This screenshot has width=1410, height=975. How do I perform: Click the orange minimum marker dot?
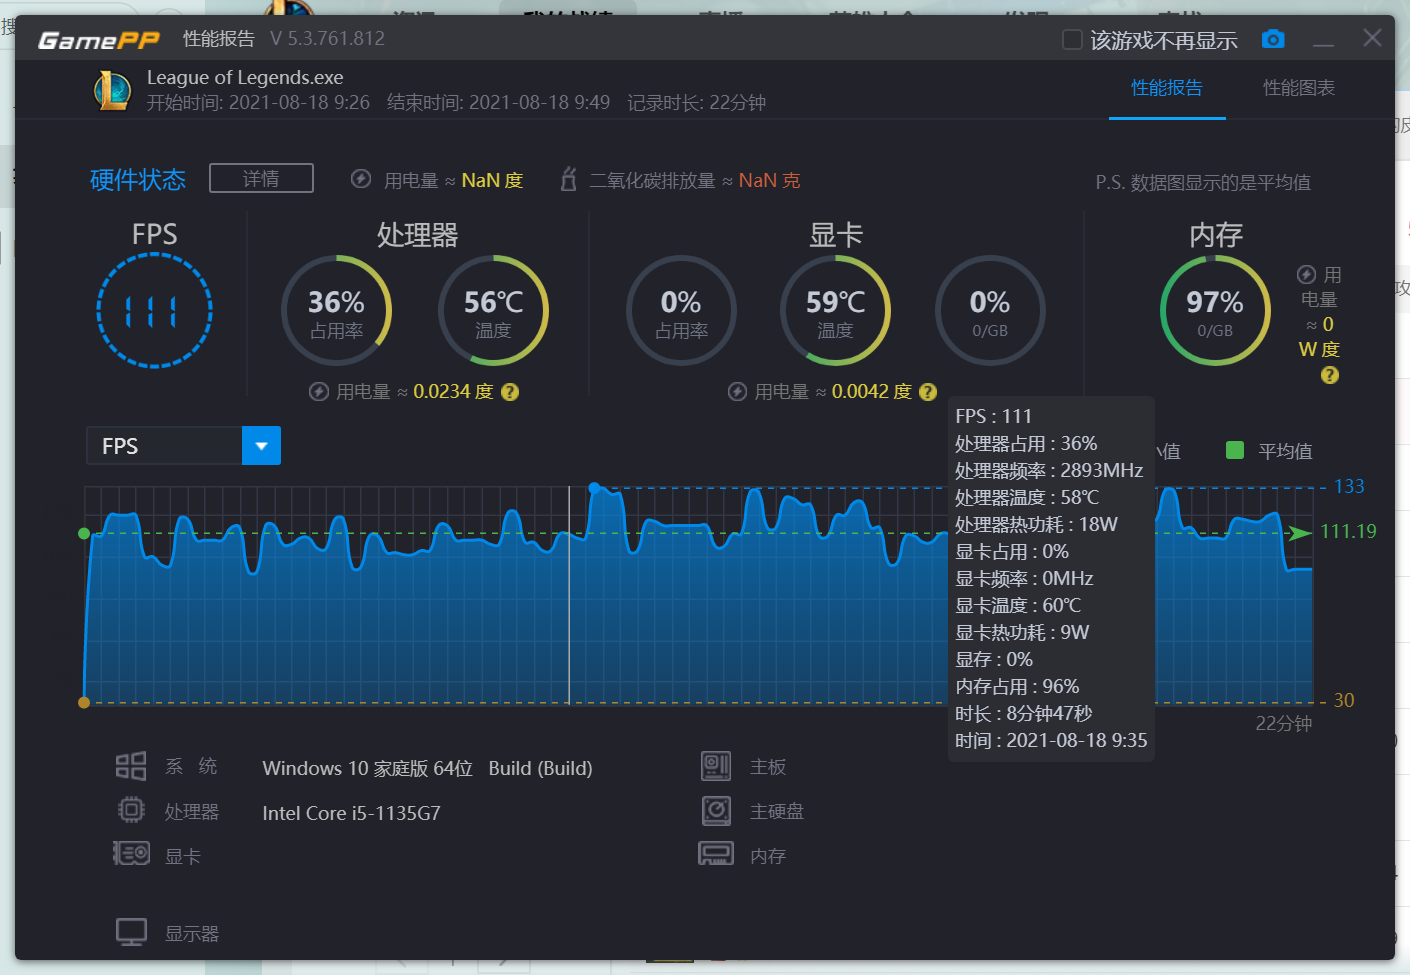(x=84, y=702)
